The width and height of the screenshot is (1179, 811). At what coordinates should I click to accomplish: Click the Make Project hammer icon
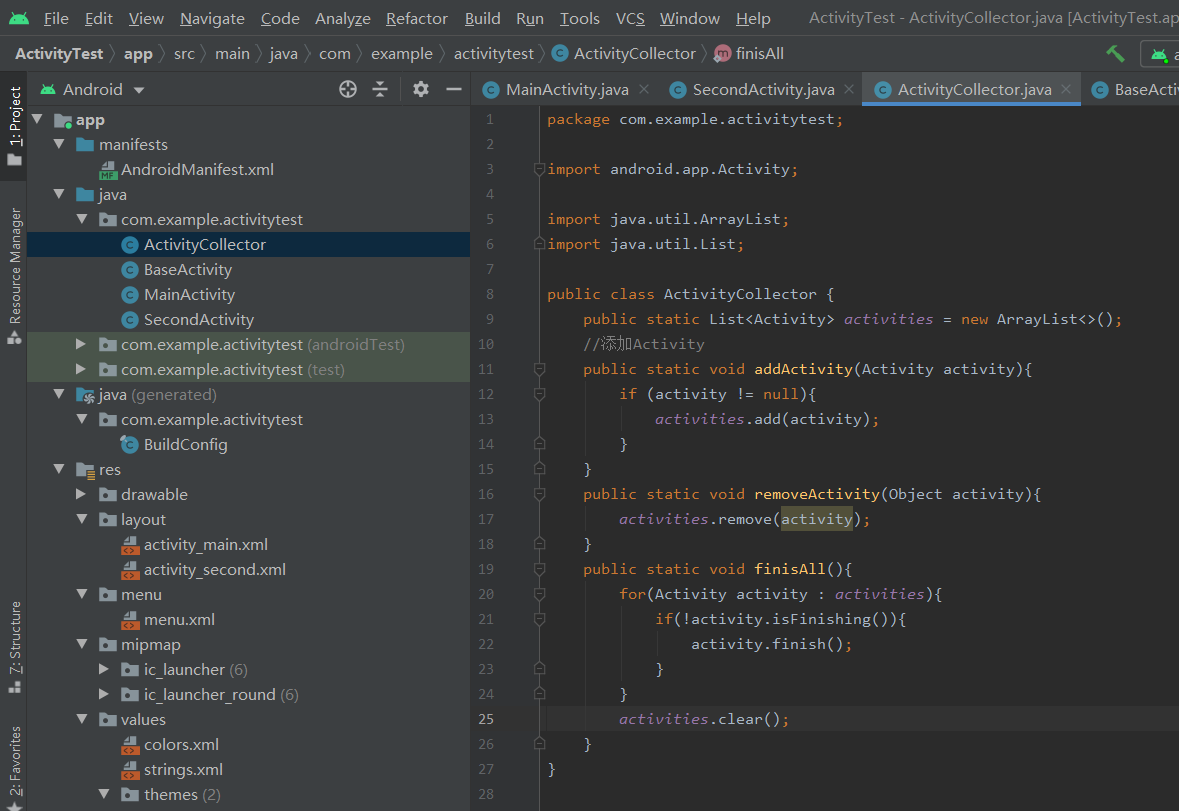(1115, 53)
